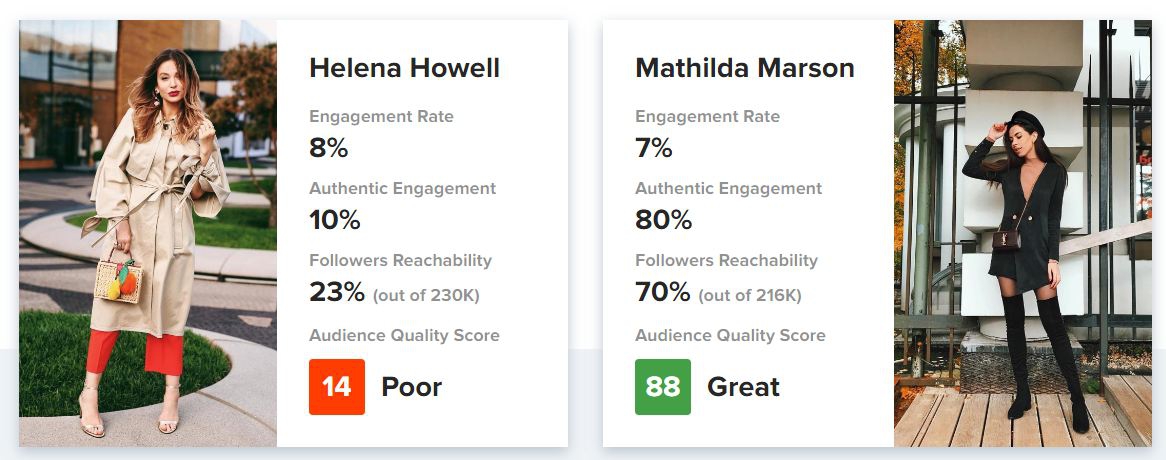Click the red 14 score badge
Screen dimensions: 1166x460
point(337,387)
